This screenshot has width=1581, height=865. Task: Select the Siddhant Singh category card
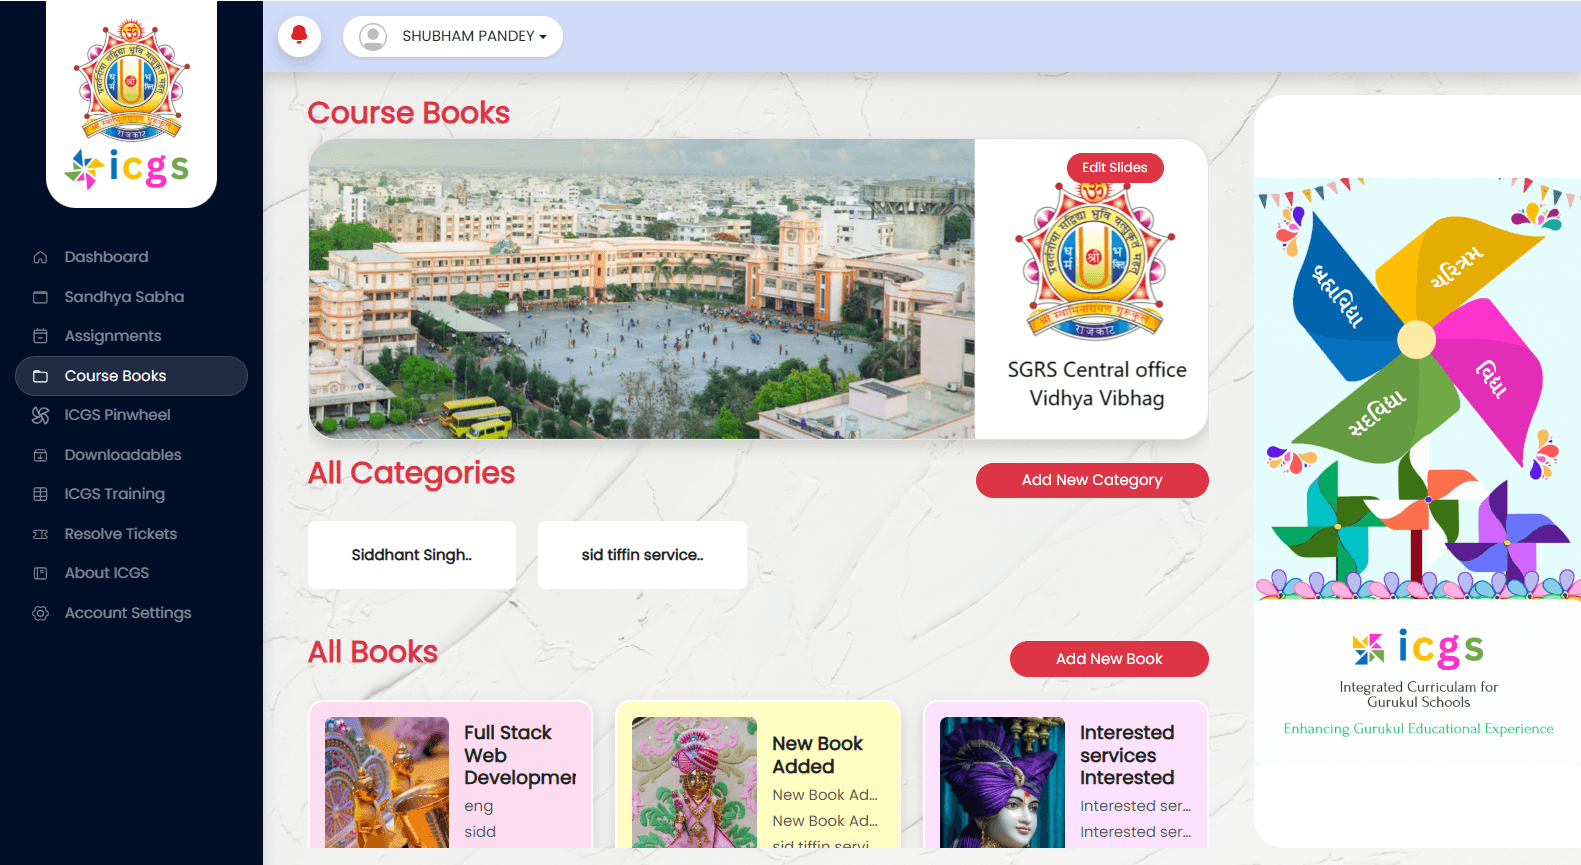[412, 555]
